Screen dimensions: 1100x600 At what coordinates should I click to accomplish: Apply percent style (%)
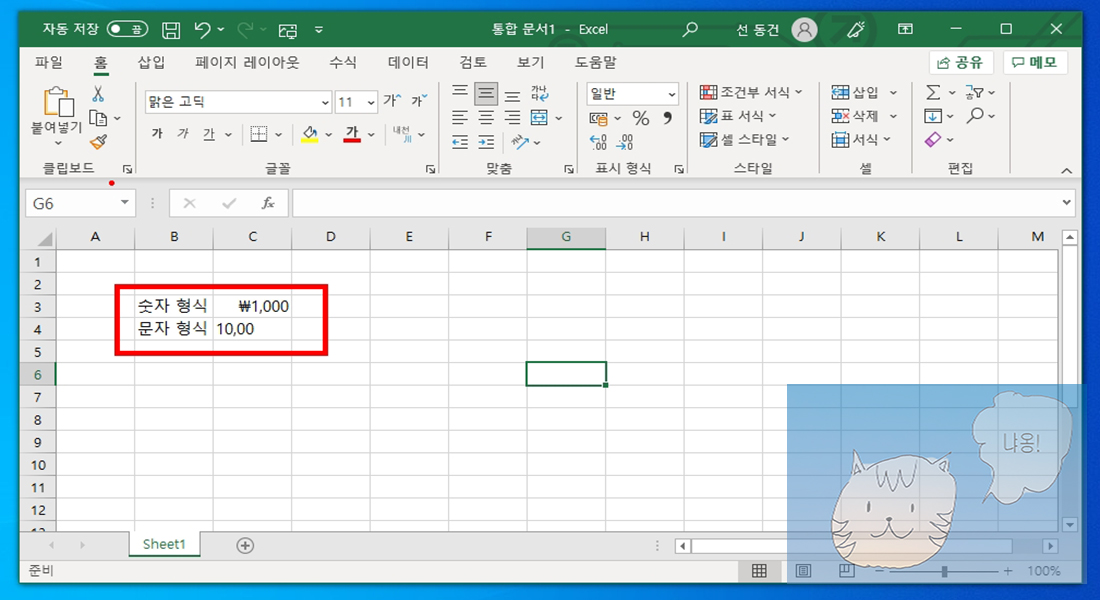click(640, 118)
